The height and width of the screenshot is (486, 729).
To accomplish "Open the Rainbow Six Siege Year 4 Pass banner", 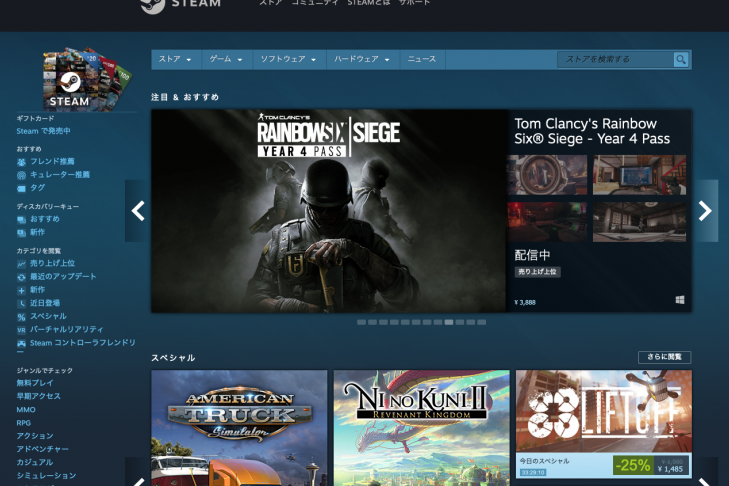I will point(328,211).
